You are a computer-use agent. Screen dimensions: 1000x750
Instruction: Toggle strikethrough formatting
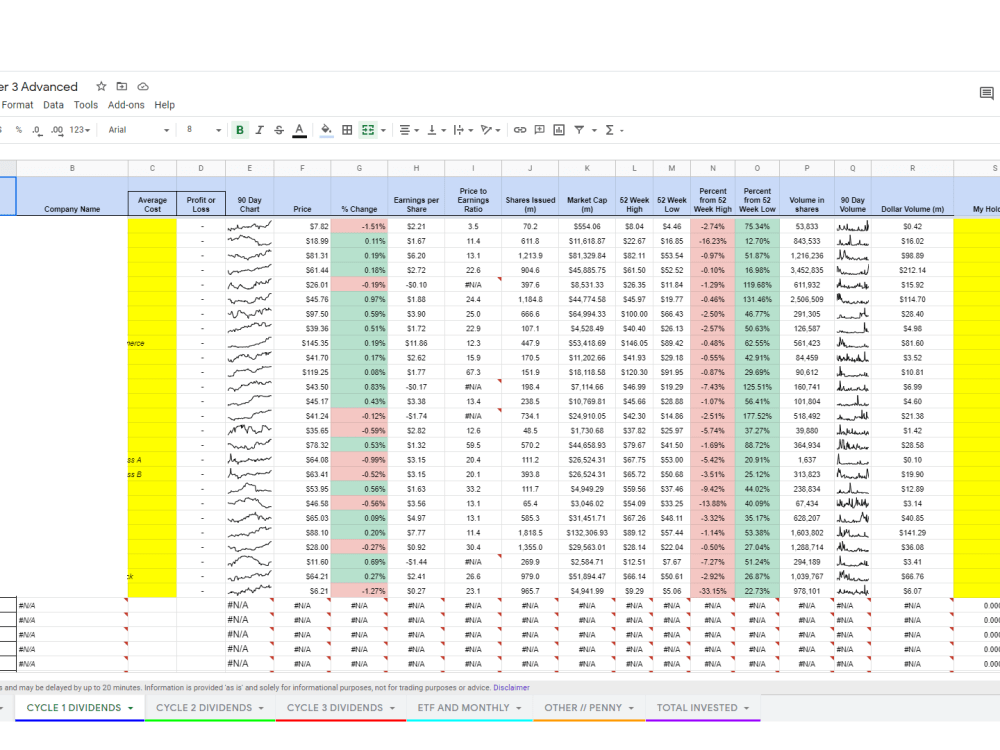point(280,130)
